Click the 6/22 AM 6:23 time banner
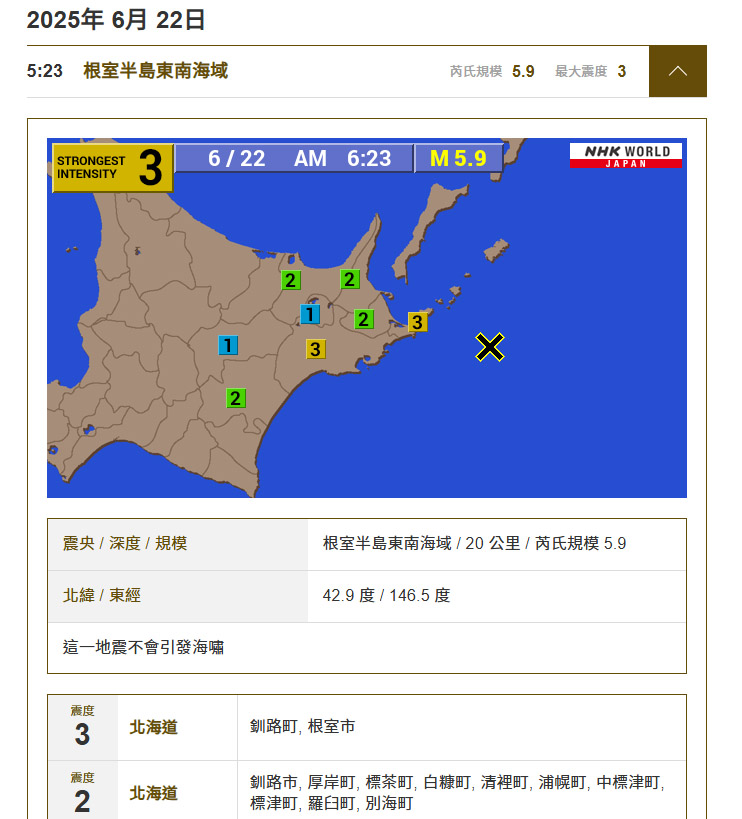This screenshot has height=819, width=742. tap(294, 158)
